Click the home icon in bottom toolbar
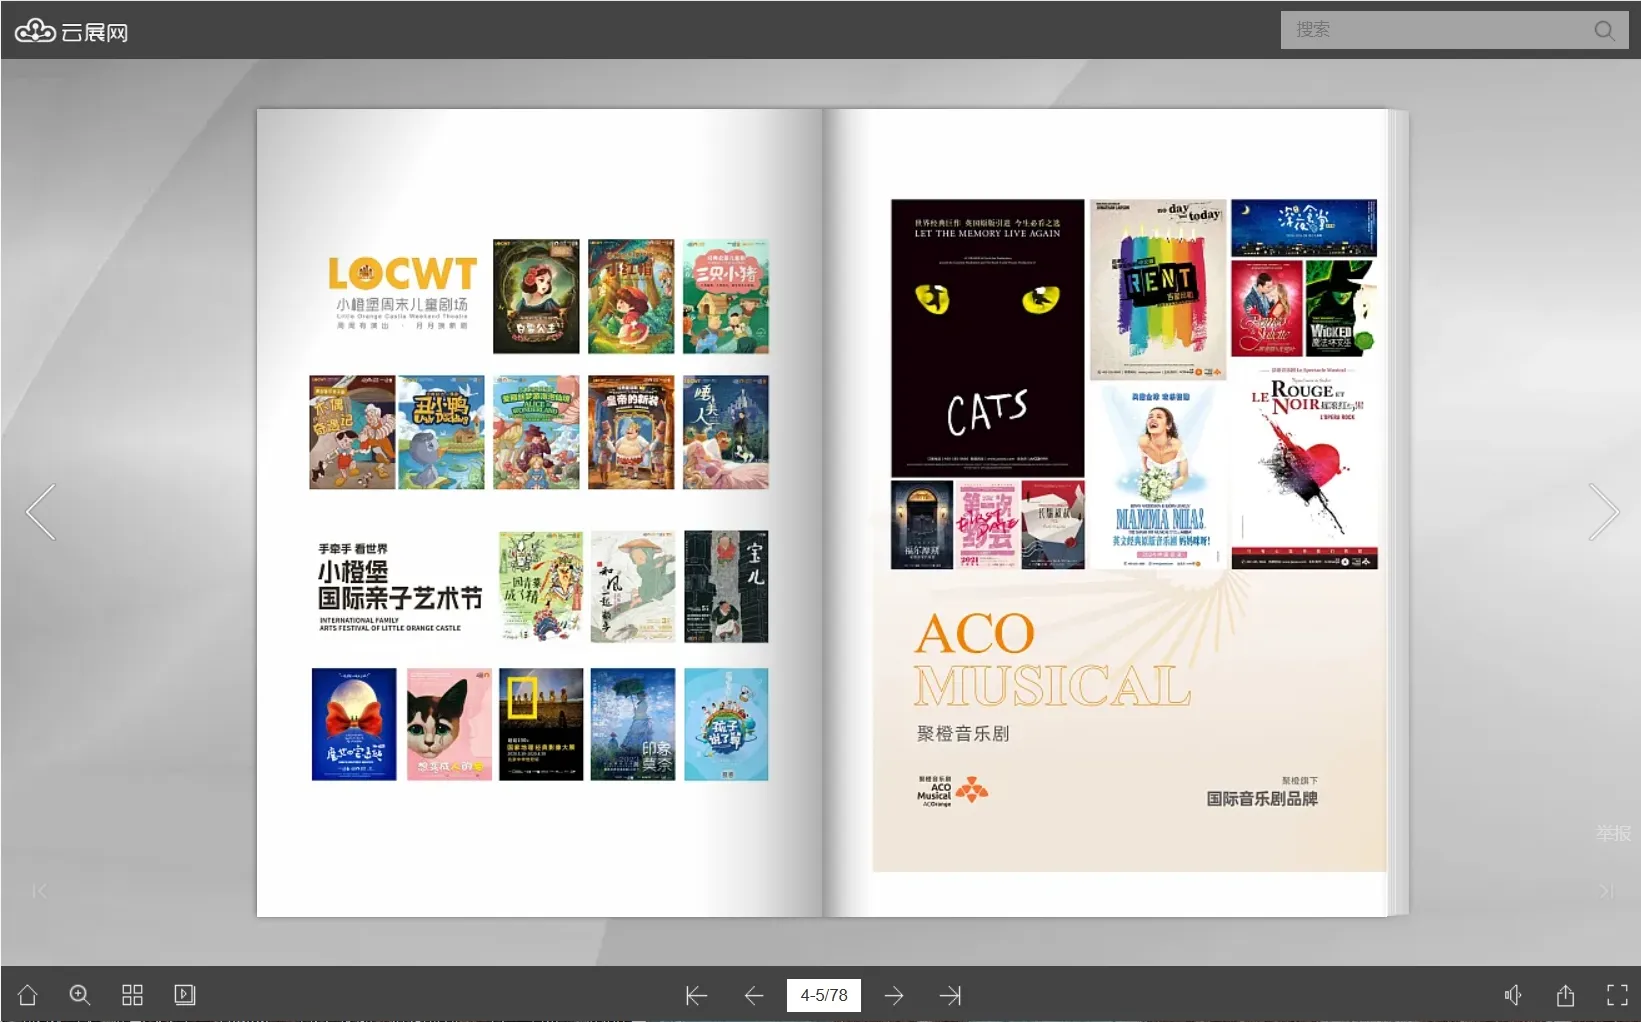Image resolution: width=1641 pixels, height=1022 pixels. click(28, 995)
